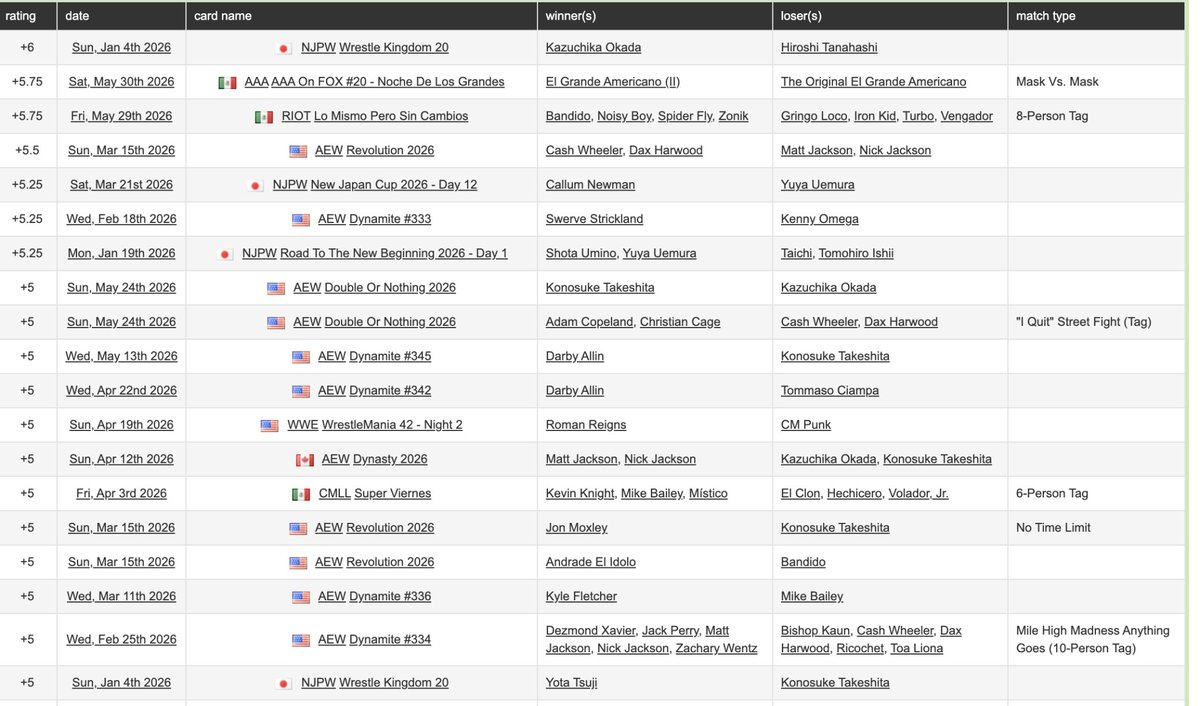1200x706 pixels.
Task: Open Kevin Knight wrestler link
Action: (579, 494)
